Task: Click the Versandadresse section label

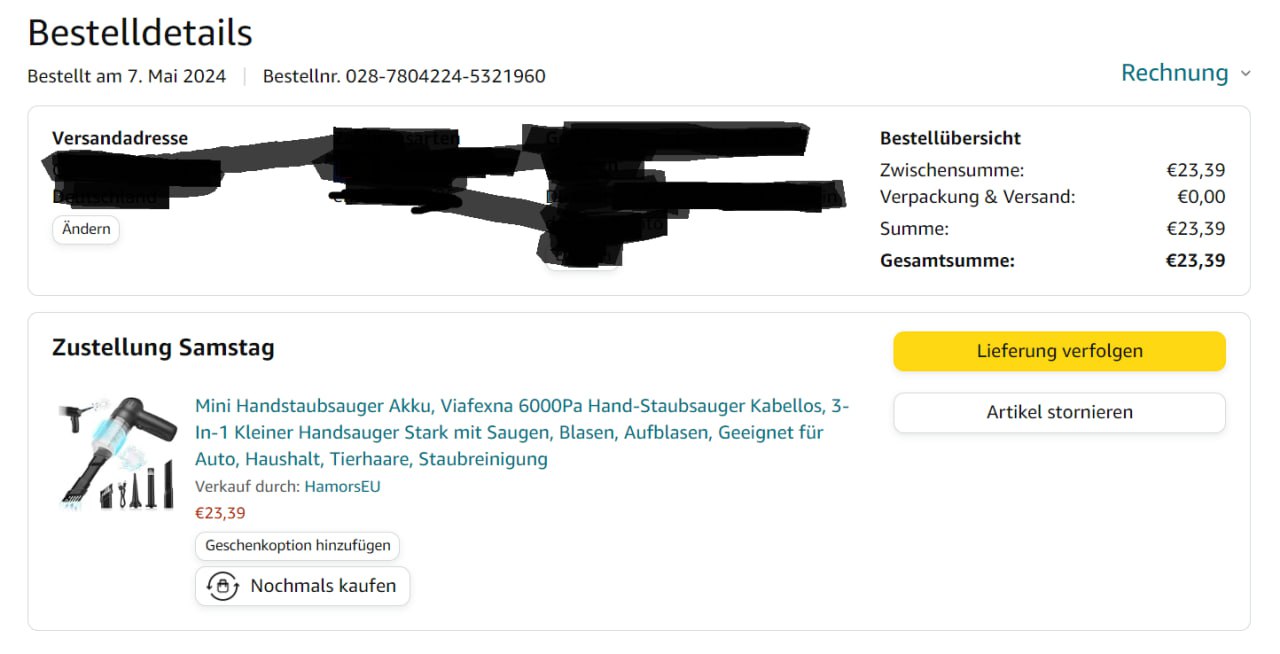Action: point(120,138)
